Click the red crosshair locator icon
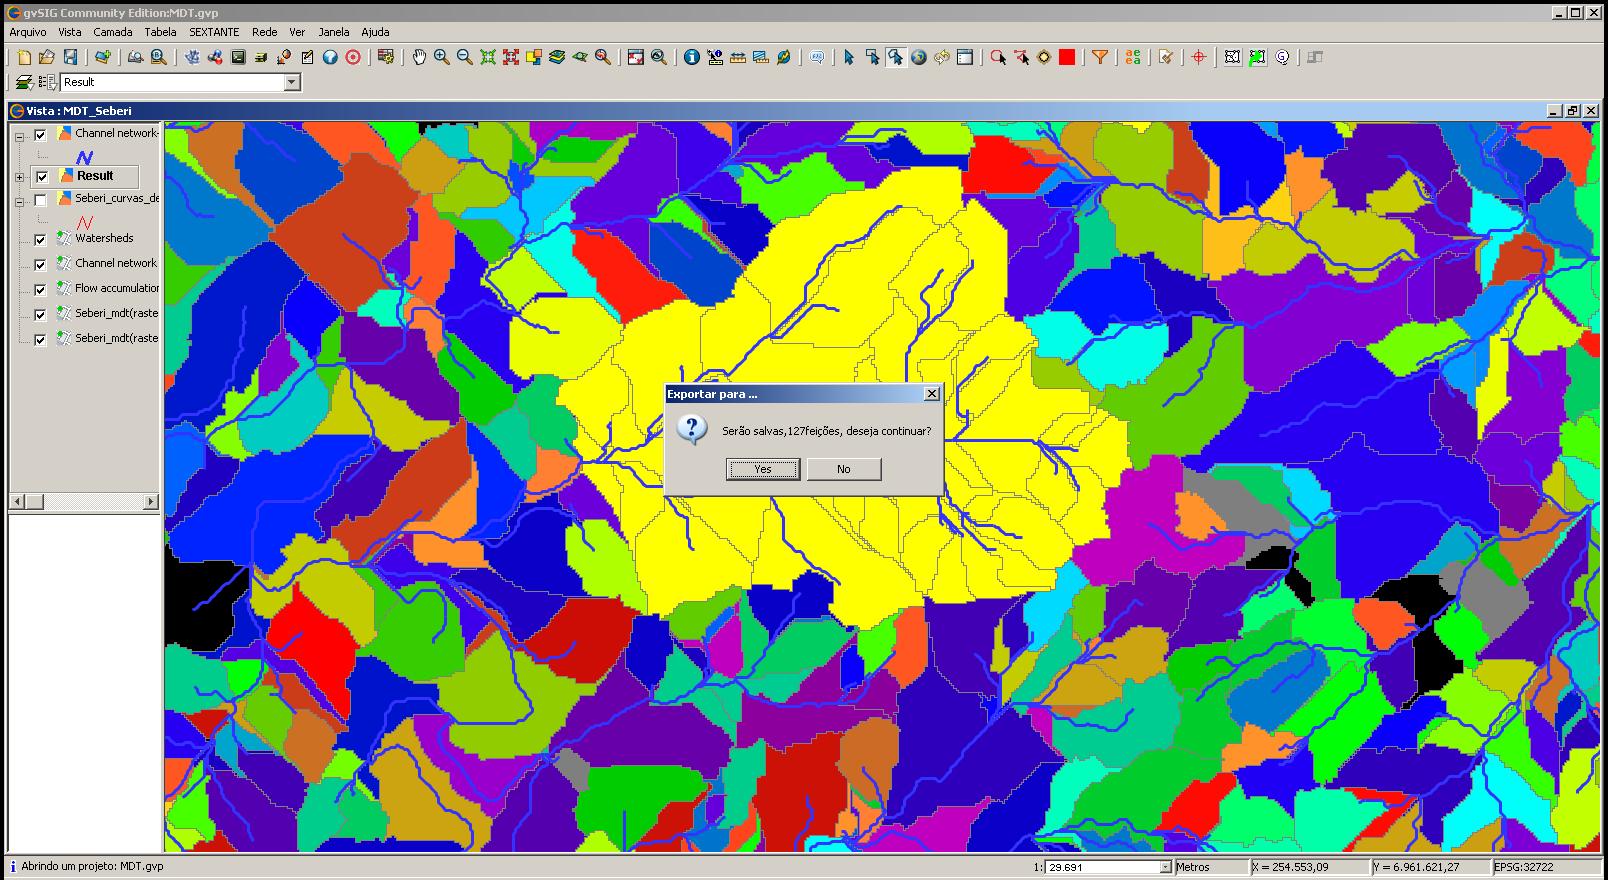The height and width of the screenshot is (880, 1608). [1199, 57]
